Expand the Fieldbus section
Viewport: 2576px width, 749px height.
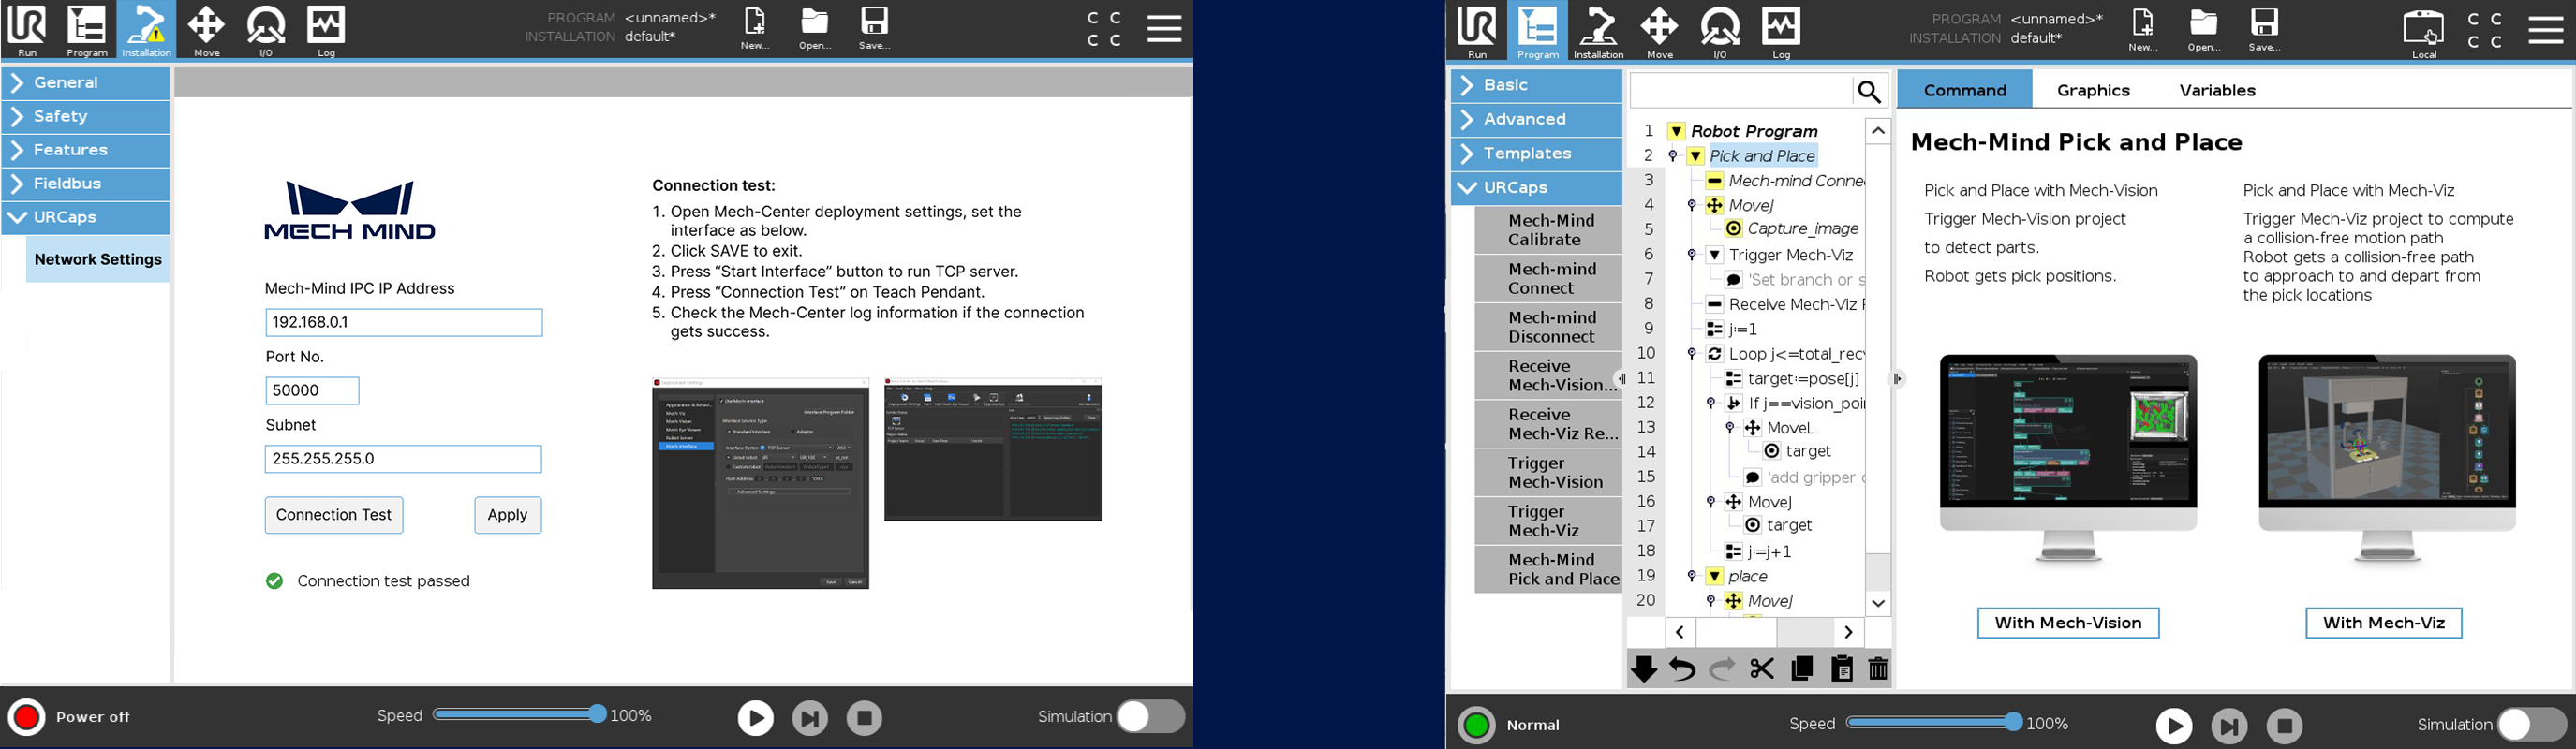tap(86, 184)
